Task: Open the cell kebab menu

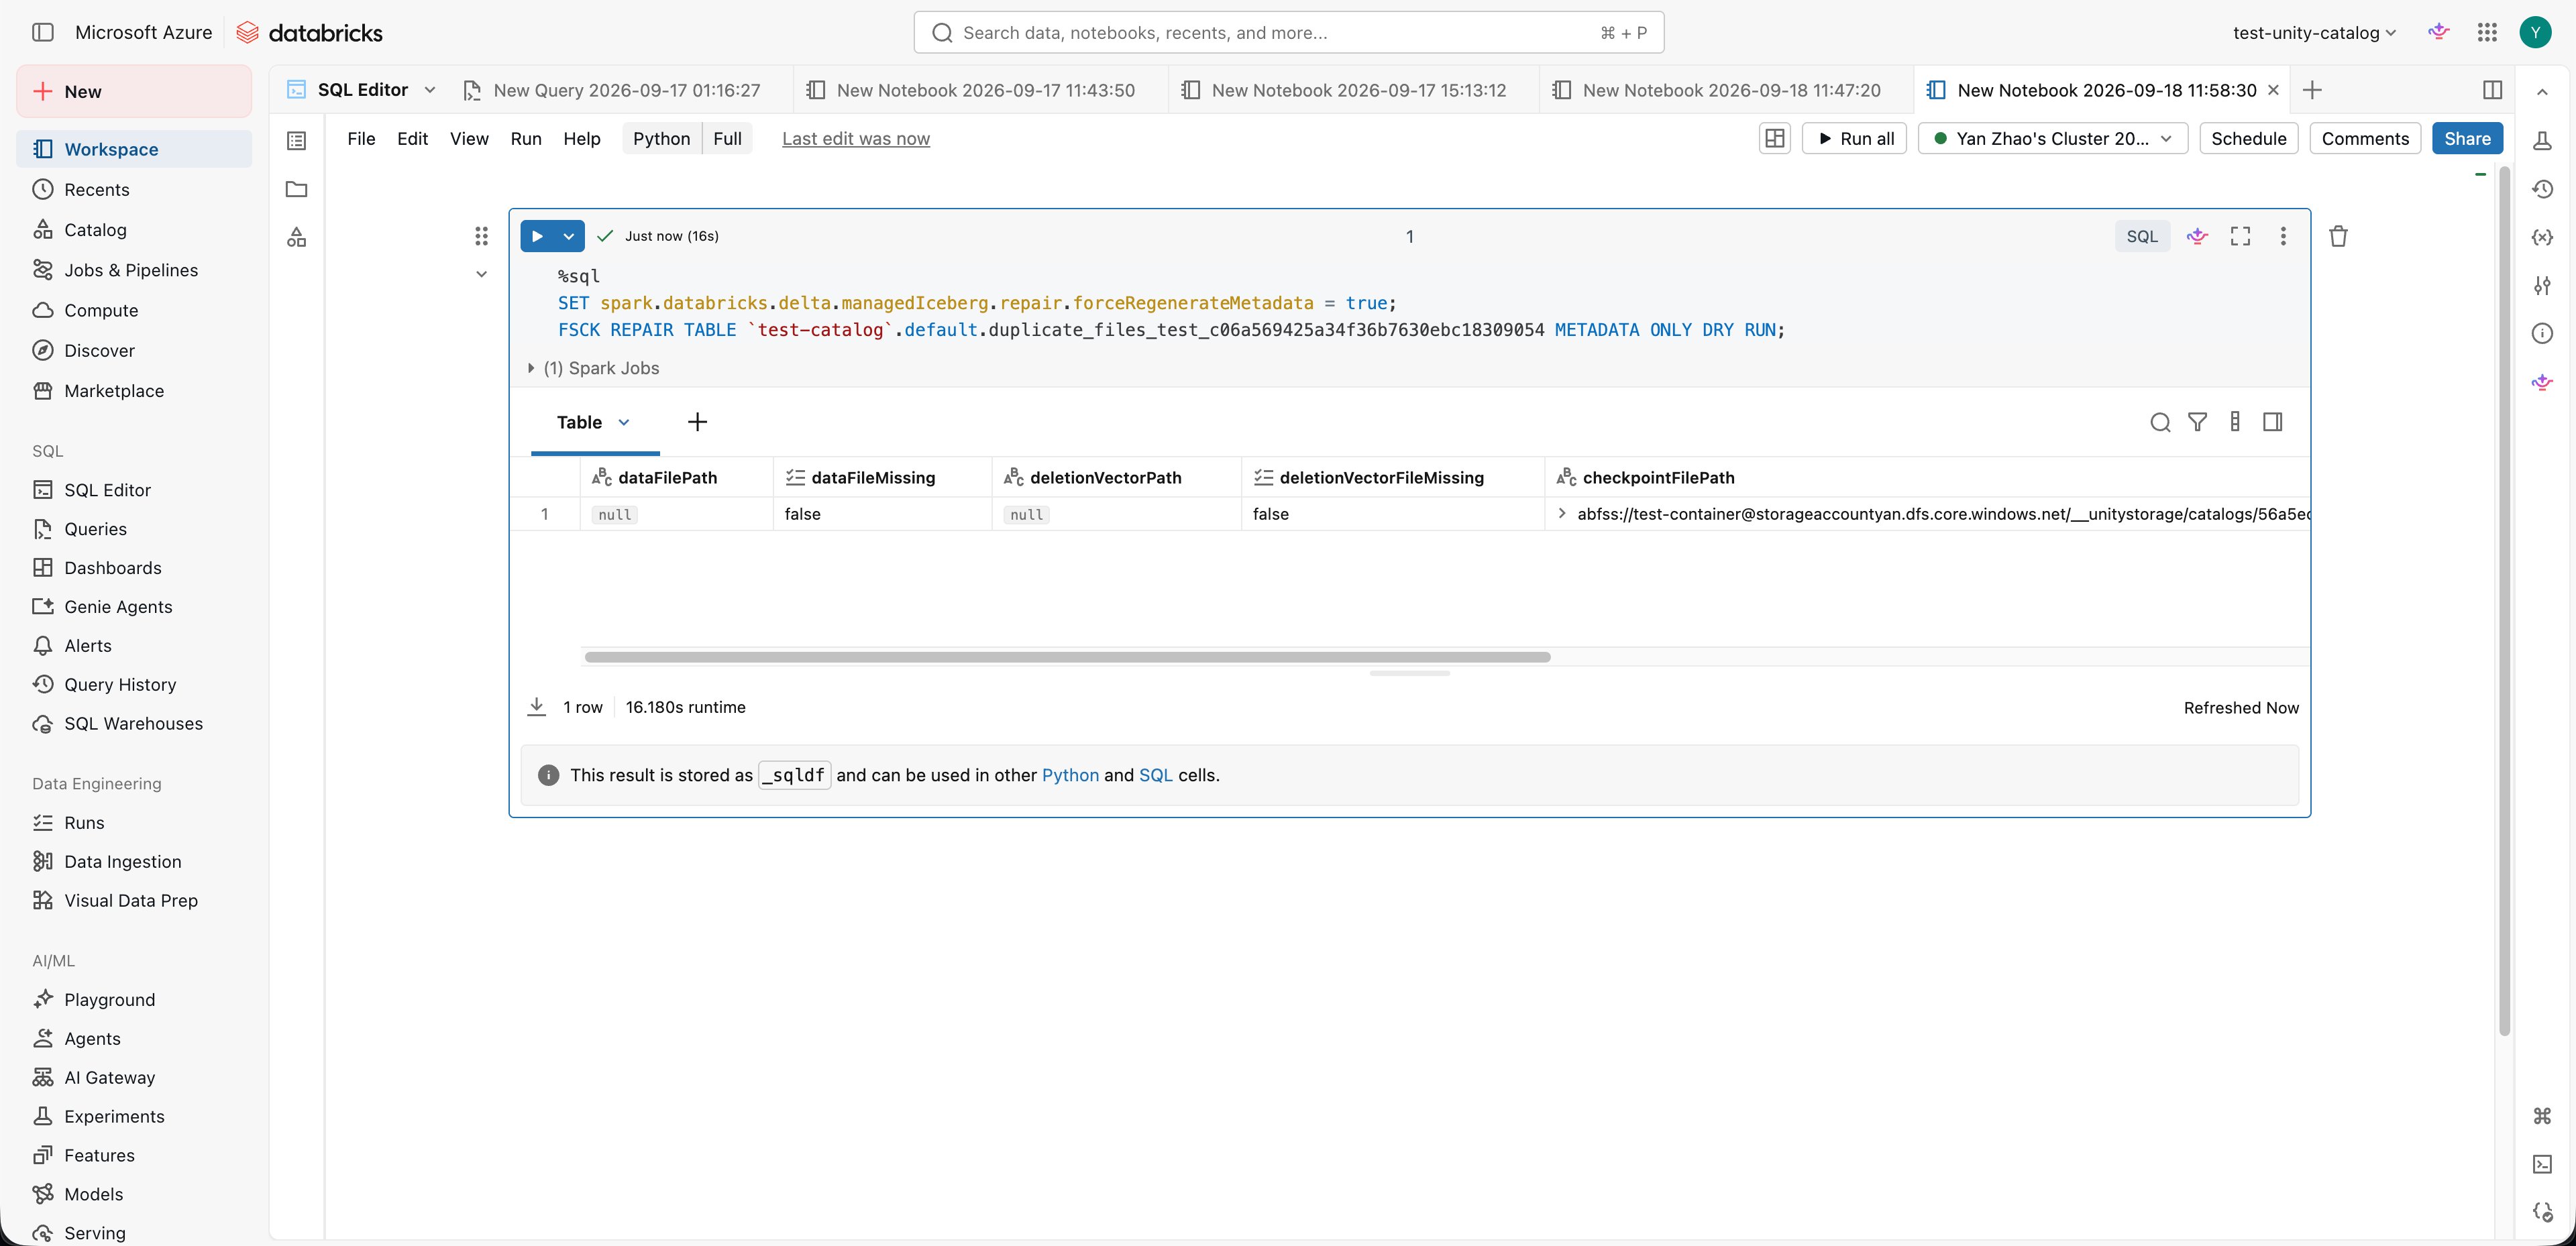Action: click(2283, 236)
